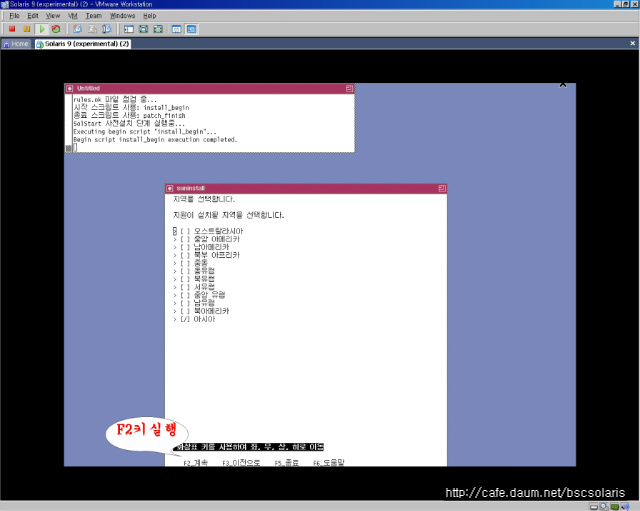The height and width of the screenshot is (511, 640).
Task: Toggle the sidebar view toolbar icon
Action: [x=129, y=29]
